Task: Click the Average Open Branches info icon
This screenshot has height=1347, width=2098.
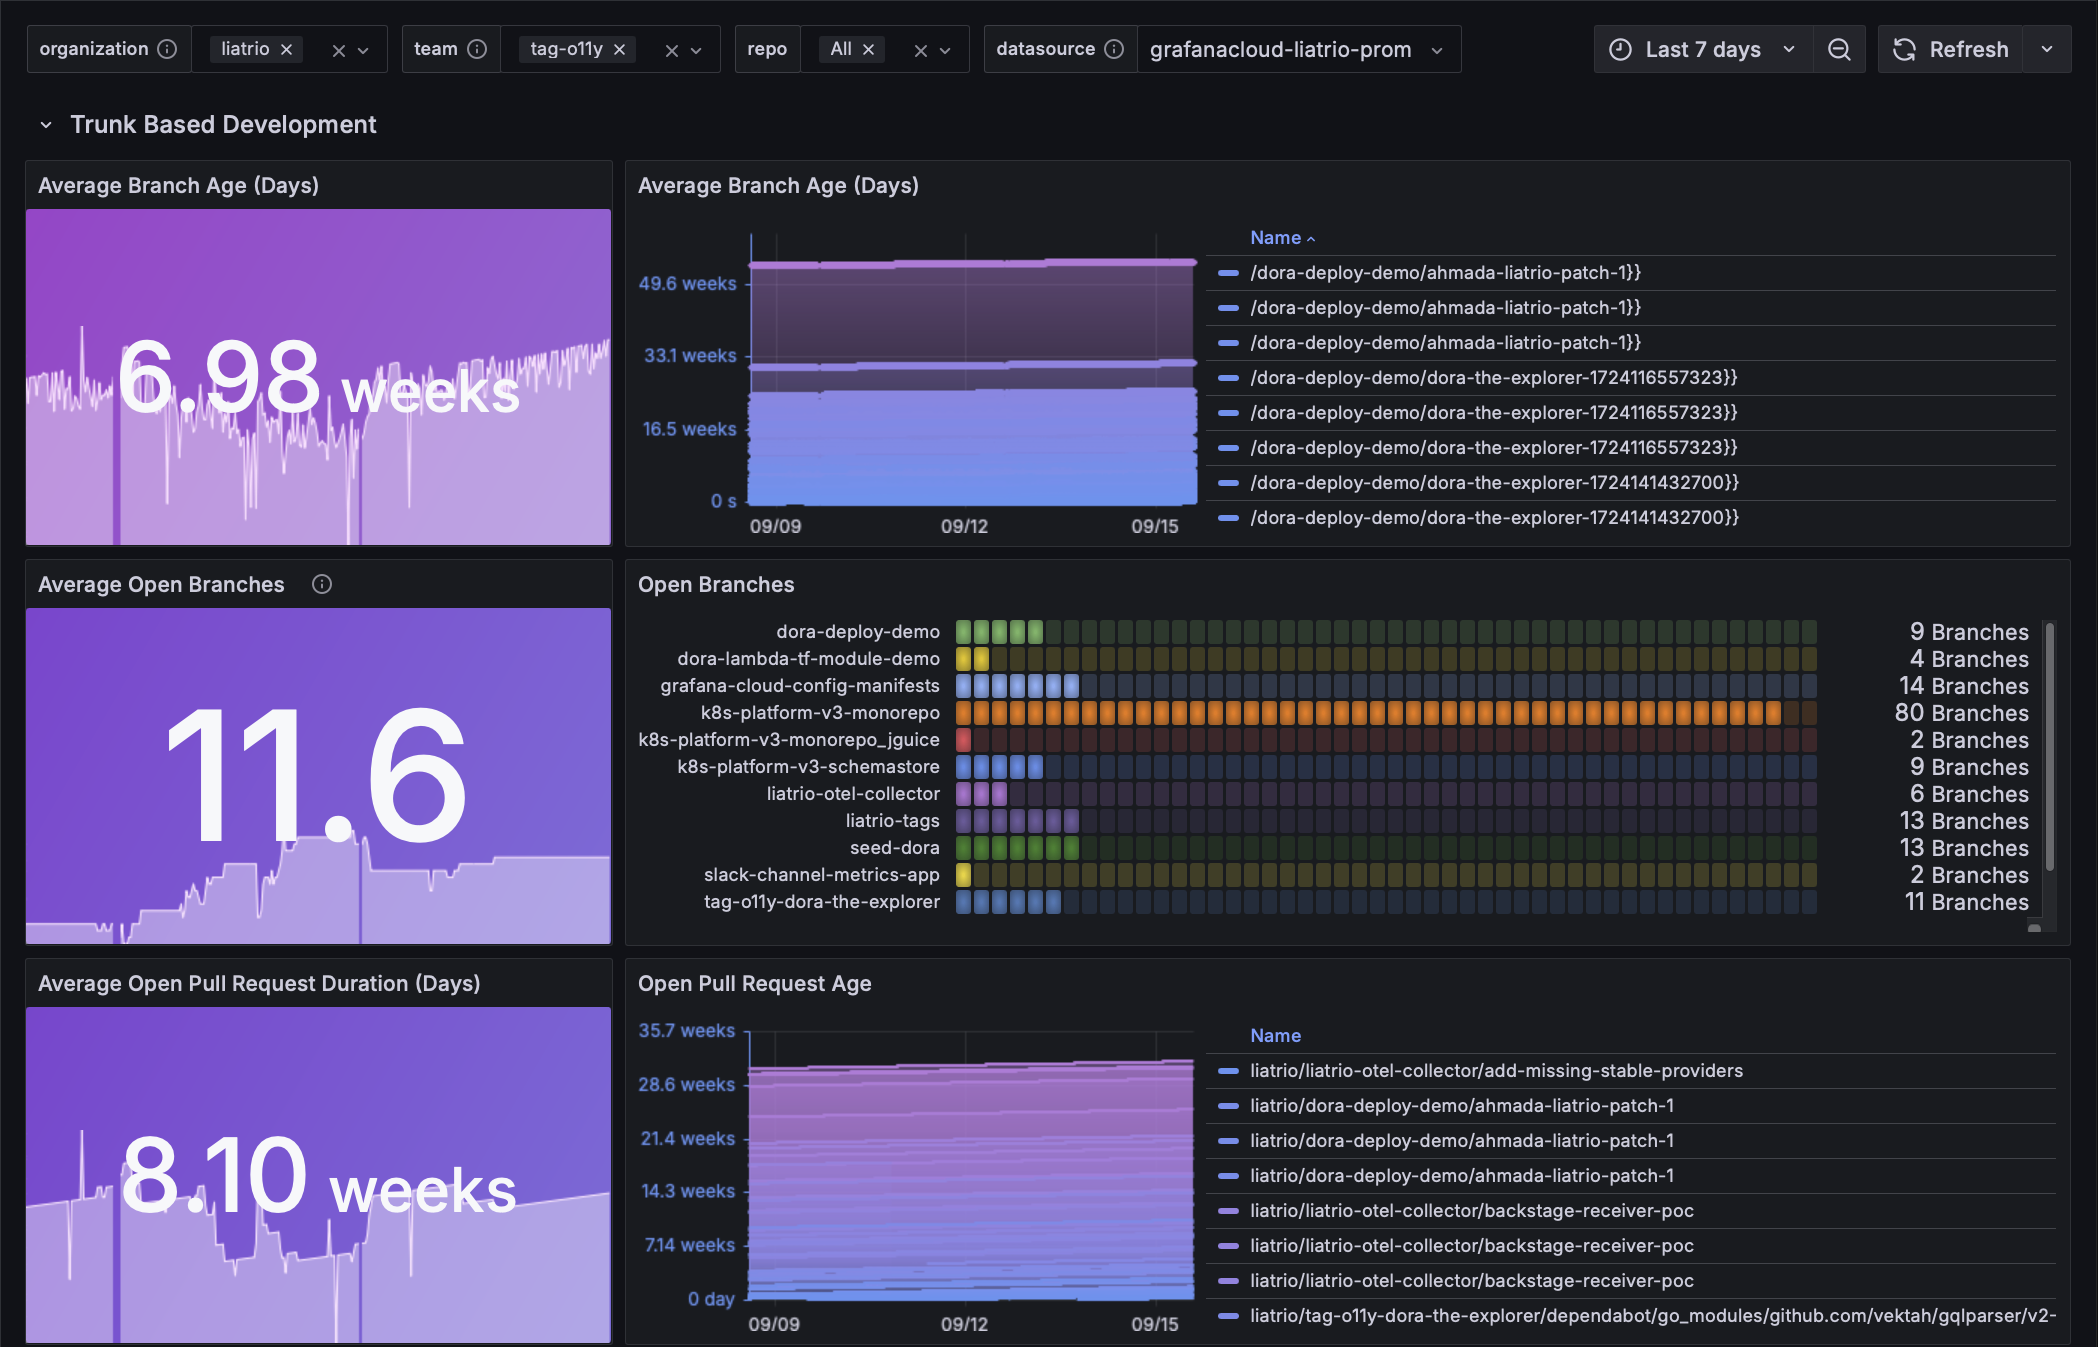Action: (321, 584)
